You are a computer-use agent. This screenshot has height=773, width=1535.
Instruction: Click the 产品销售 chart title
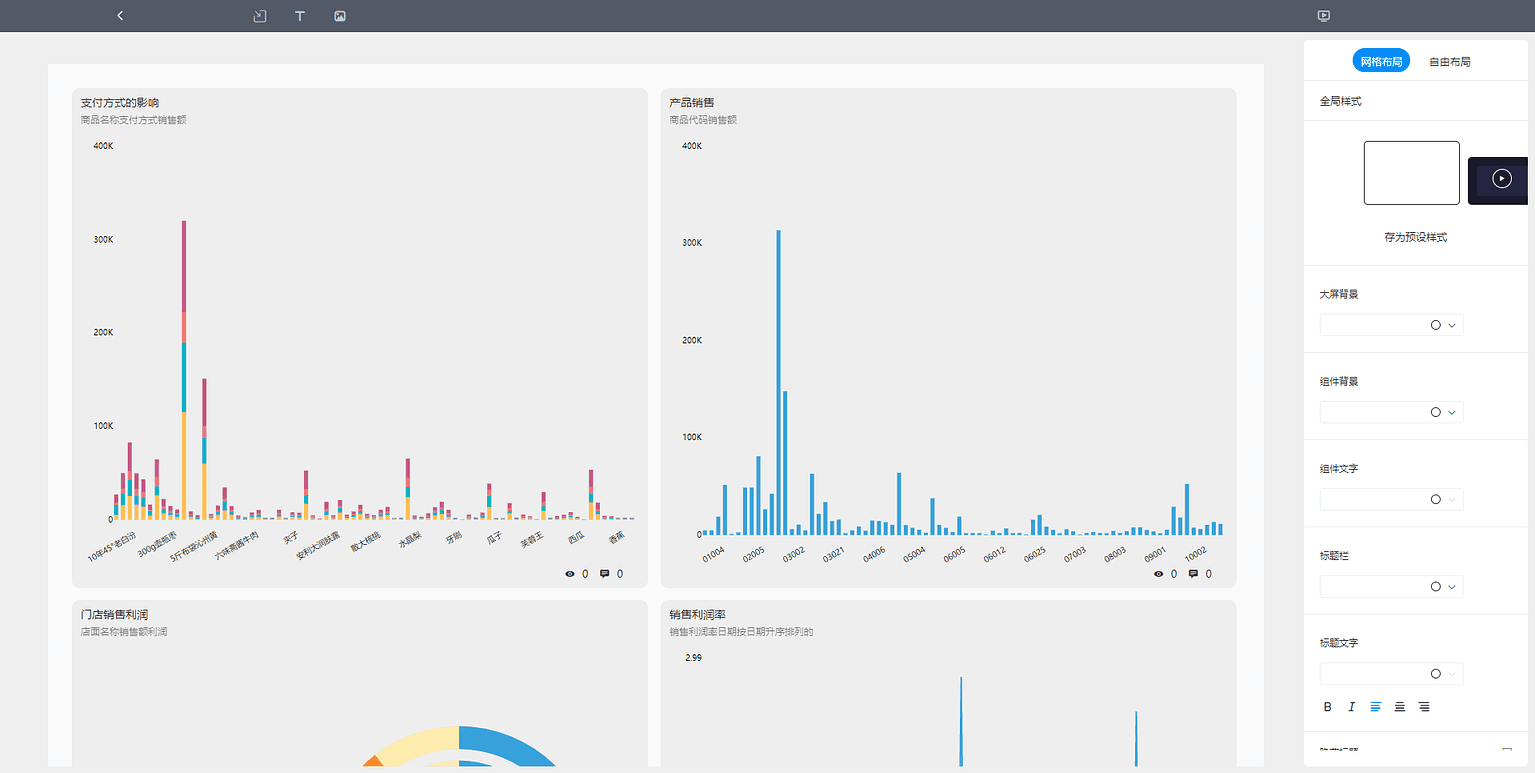pos(692,102)
